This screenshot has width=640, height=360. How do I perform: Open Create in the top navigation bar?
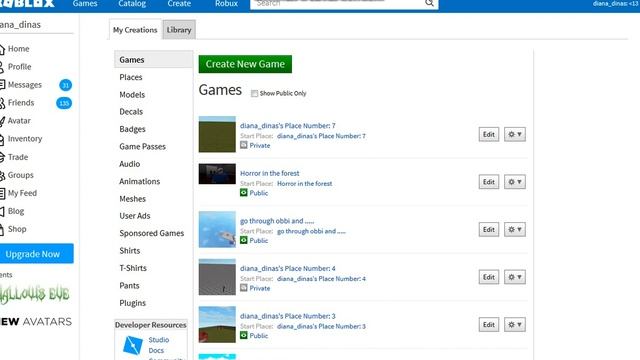pyautogui.click(x=179, y=4)
